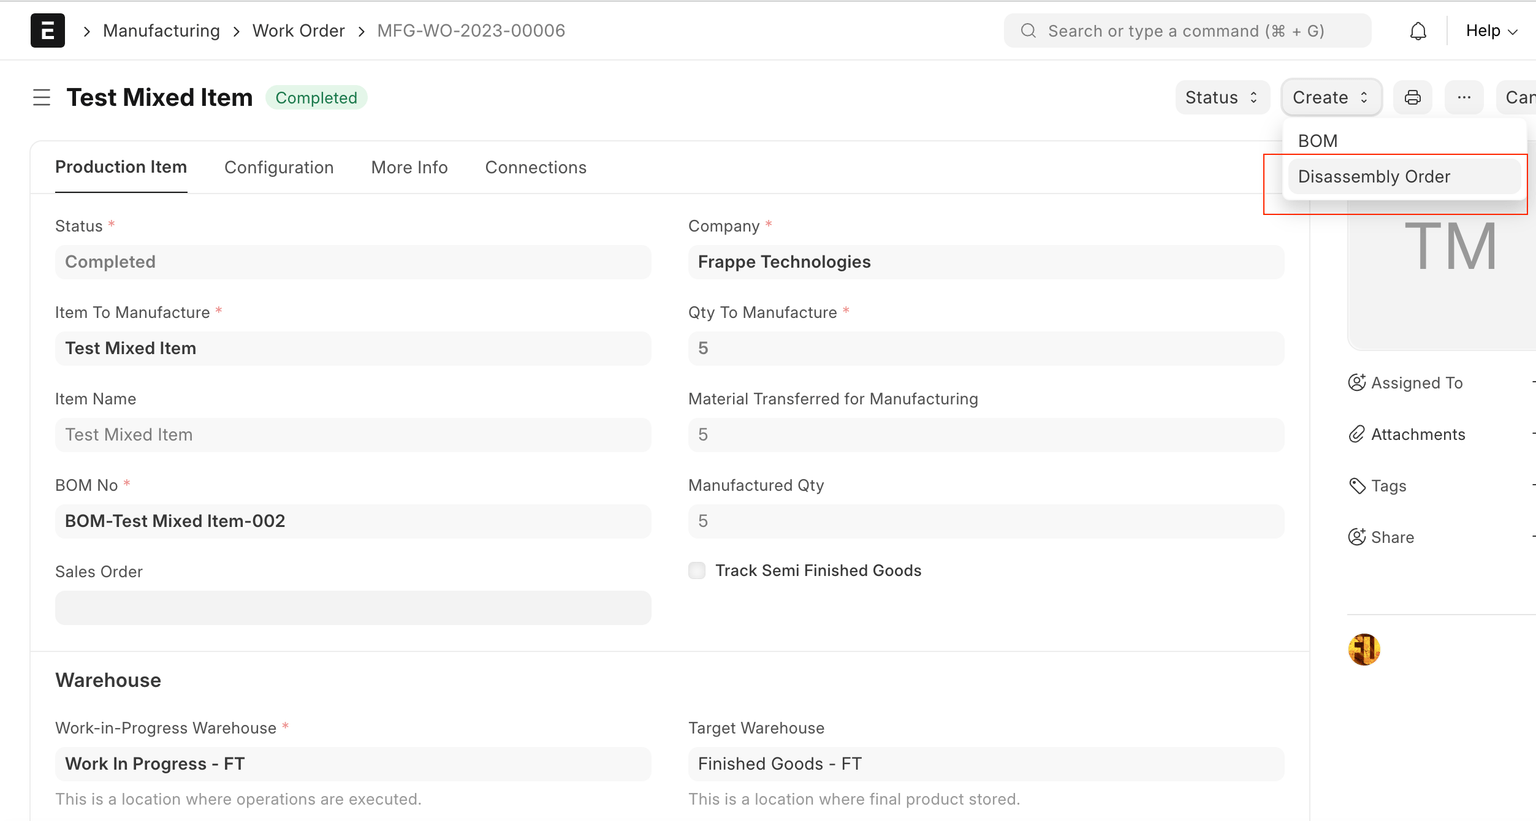
Task: Attach a file using the paperclip icon
Action: pyautogui.click(x=1357, y=434)
